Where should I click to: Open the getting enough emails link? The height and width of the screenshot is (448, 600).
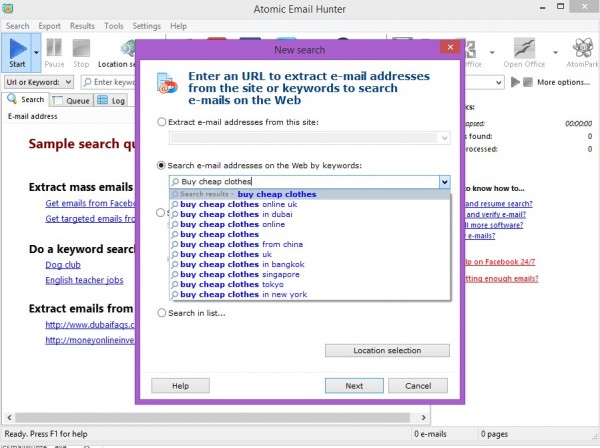coord(502,279)
